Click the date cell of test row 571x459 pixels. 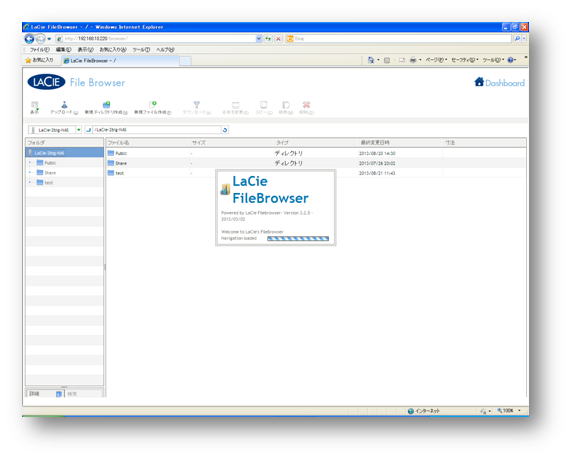[x=377, y=173]
